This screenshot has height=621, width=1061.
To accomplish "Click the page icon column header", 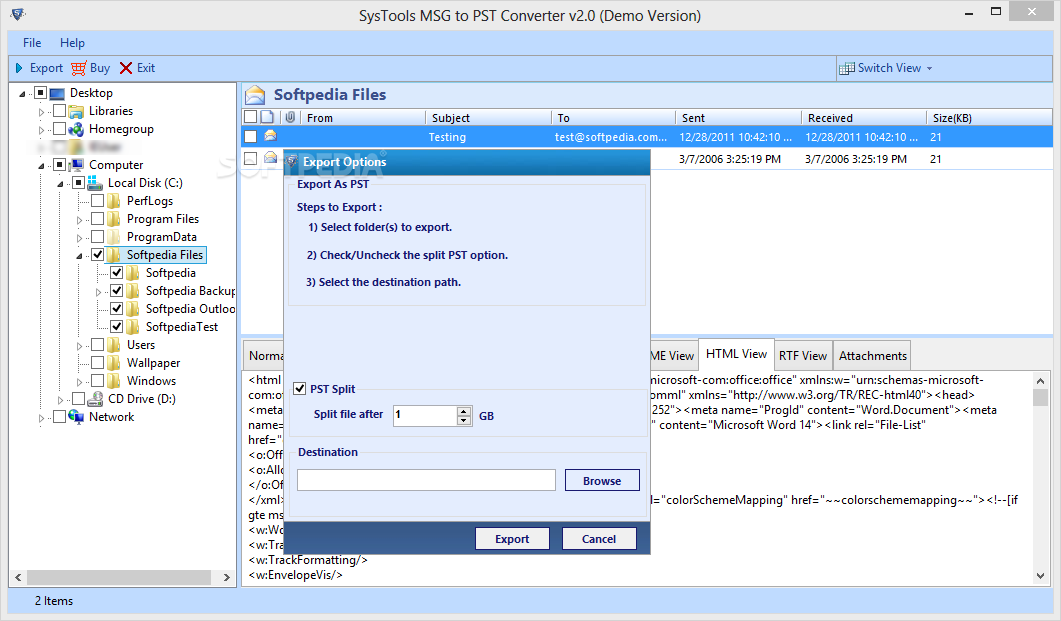I will 268,118.
